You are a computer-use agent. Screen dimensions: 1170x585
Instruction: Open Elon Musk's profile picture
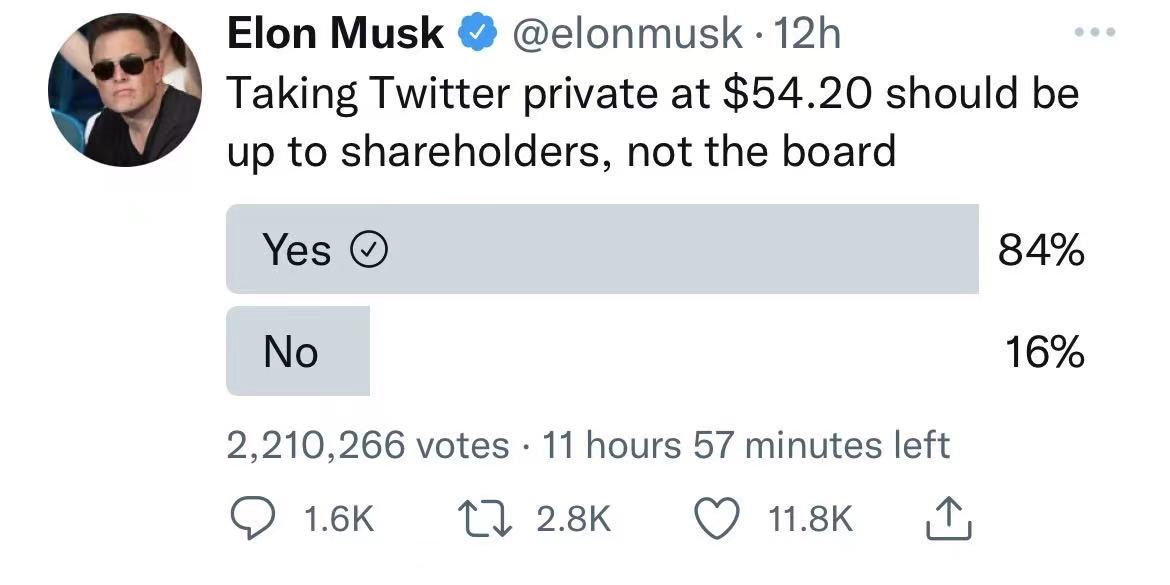(125, 91)
